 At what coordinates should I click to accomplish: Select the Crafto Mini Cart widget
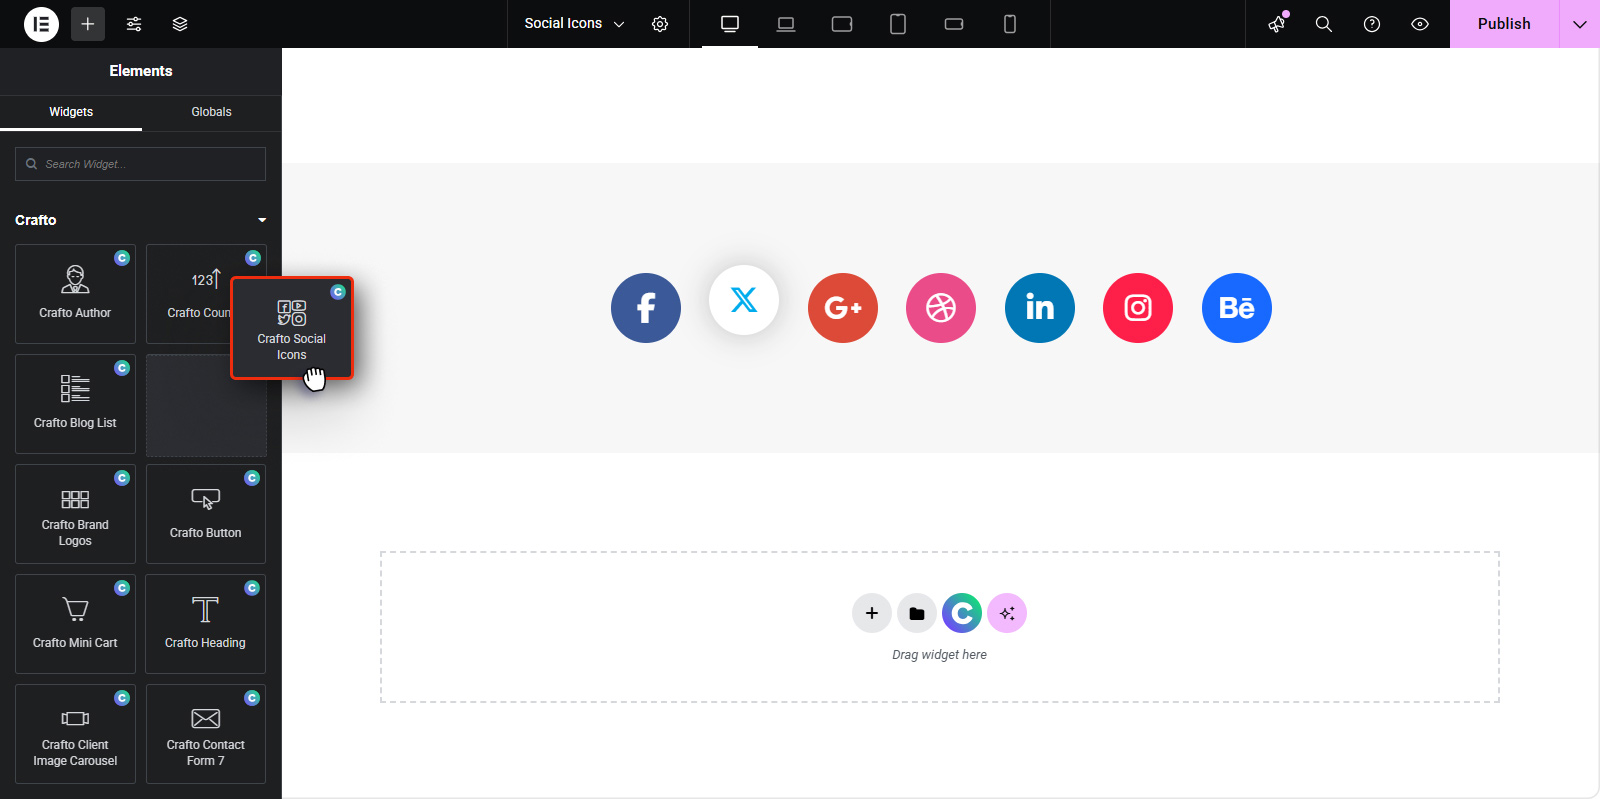point(75,624)
